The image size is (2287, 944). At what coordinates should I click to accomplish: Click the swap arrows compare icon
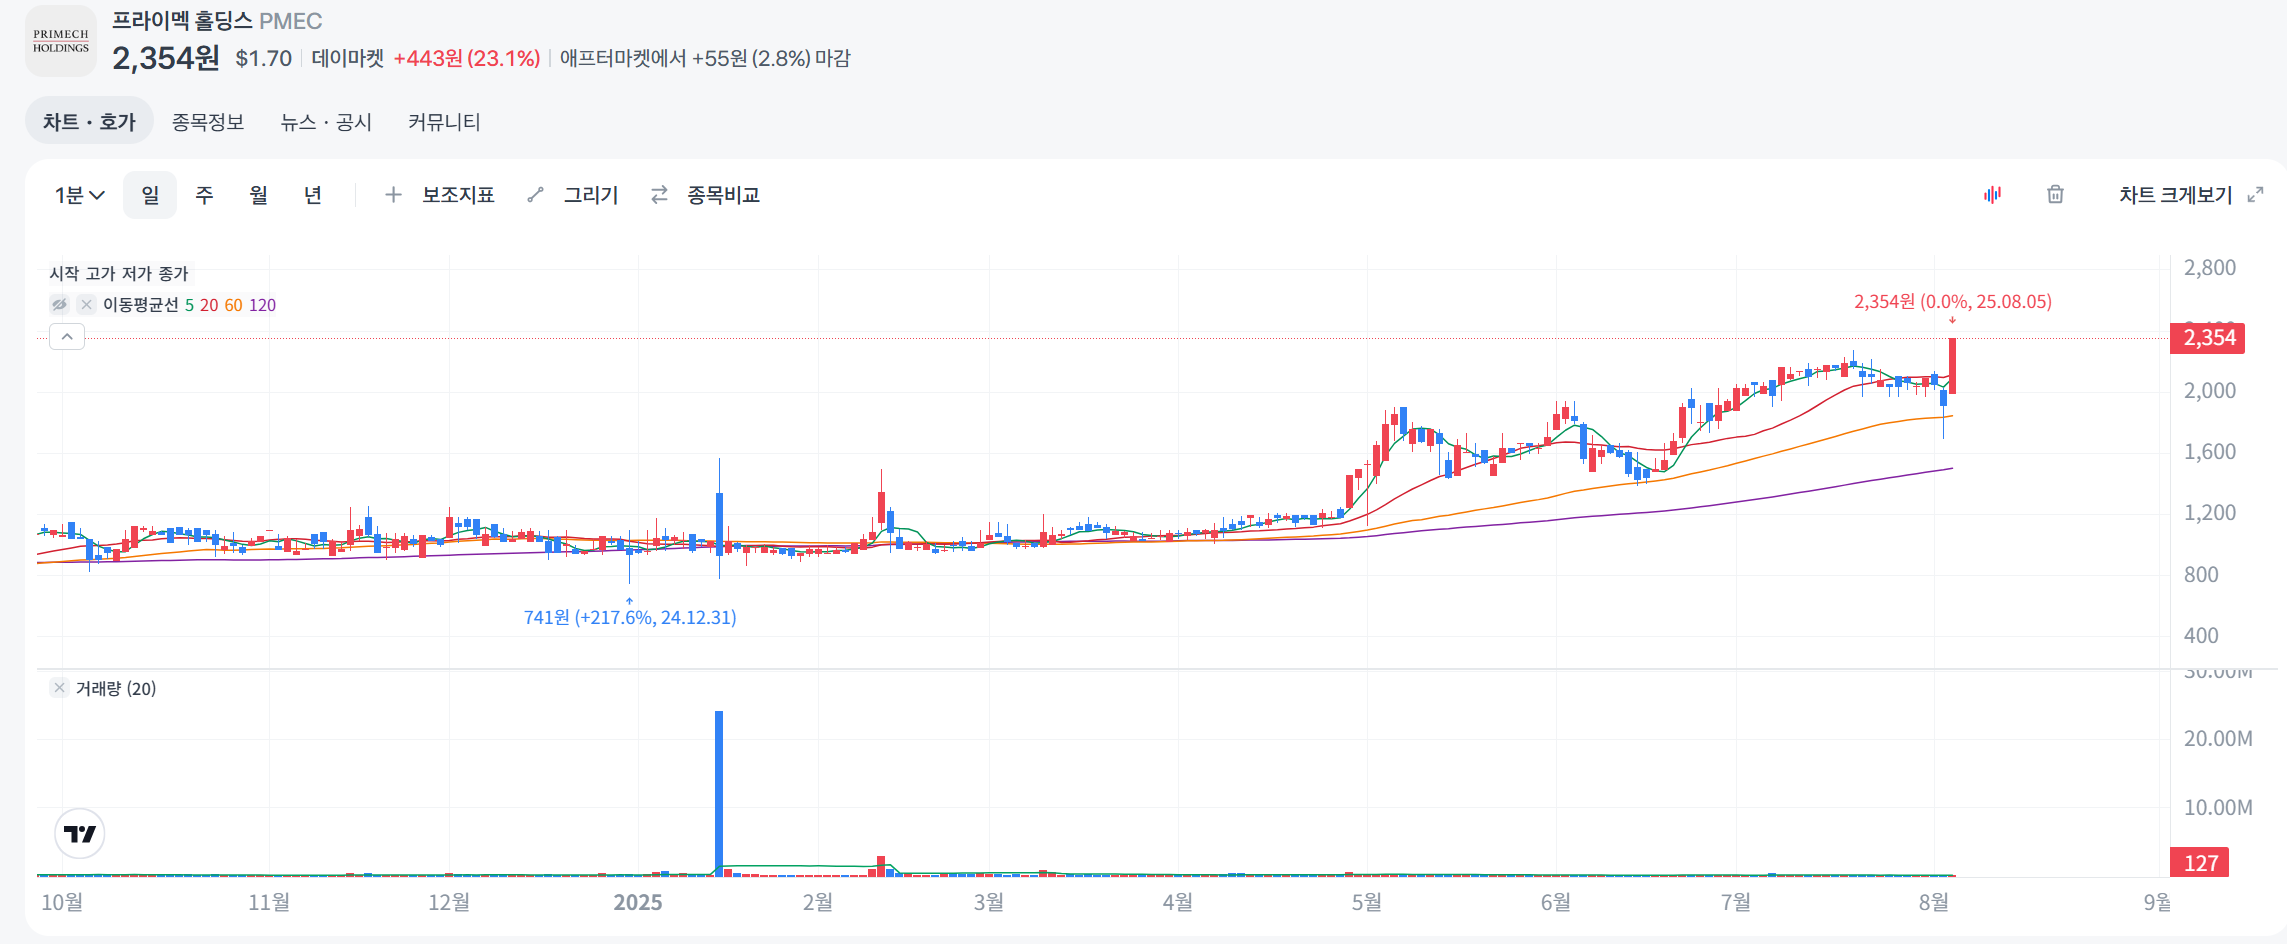point(659,195)
